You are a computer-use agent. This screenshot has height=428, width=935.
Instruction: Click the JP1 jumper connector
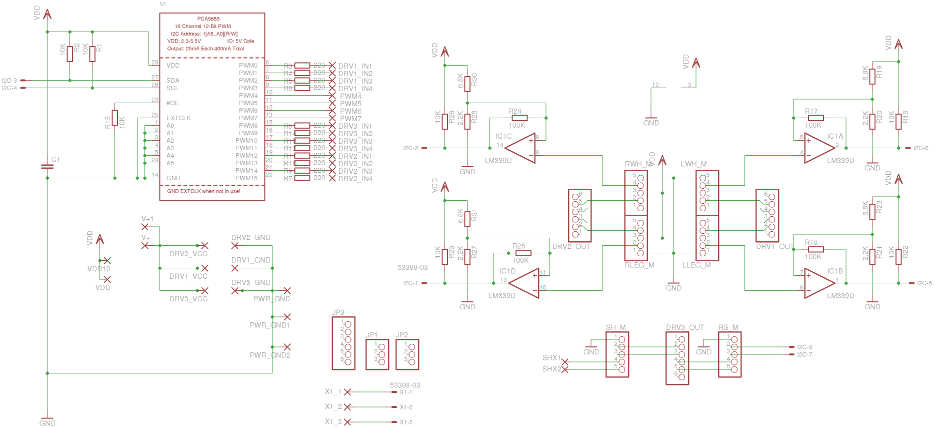tap(376, 353)
